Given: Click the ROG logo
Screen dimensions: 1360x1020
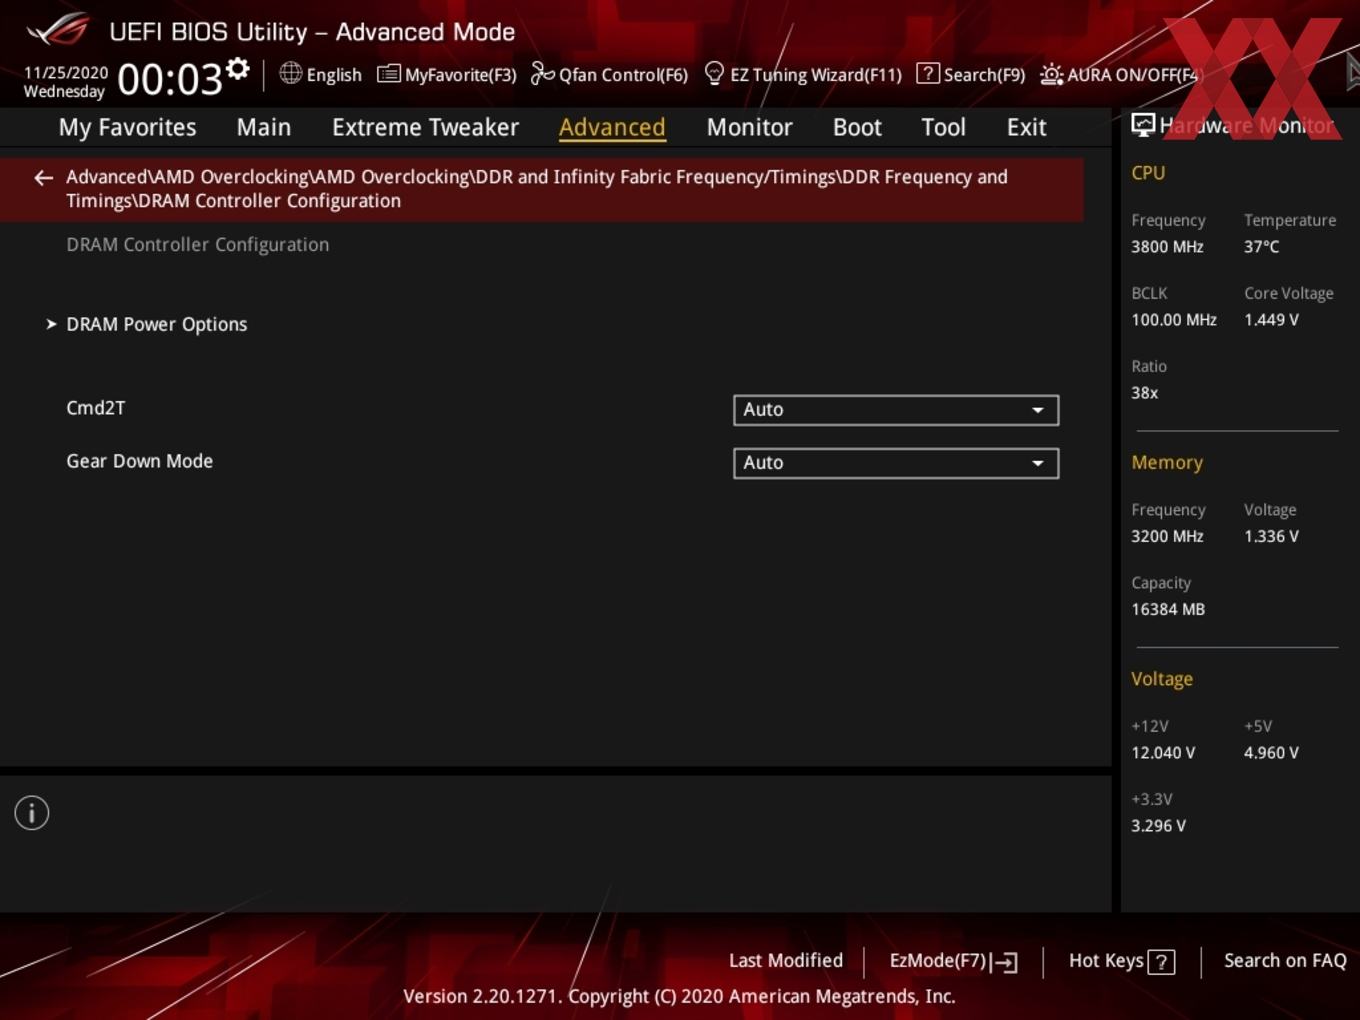Looking at the screenshot, I should (58, 30).
